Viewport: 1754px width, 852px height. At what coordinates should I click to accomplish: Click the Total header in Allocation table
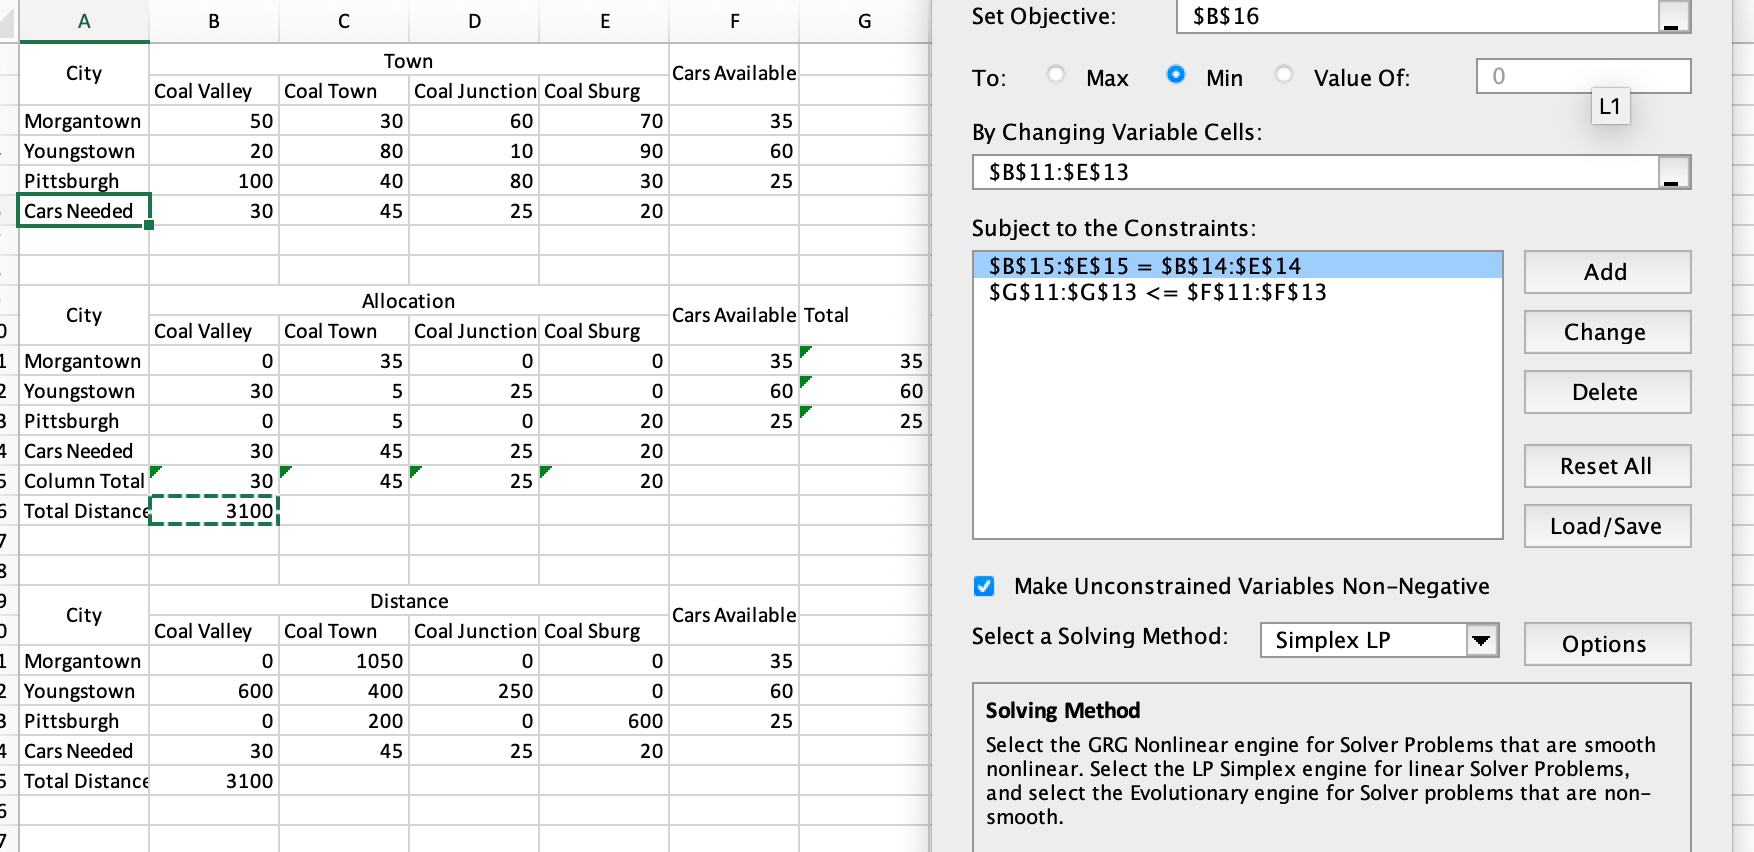pyautogui.click(x=864, y=315)
